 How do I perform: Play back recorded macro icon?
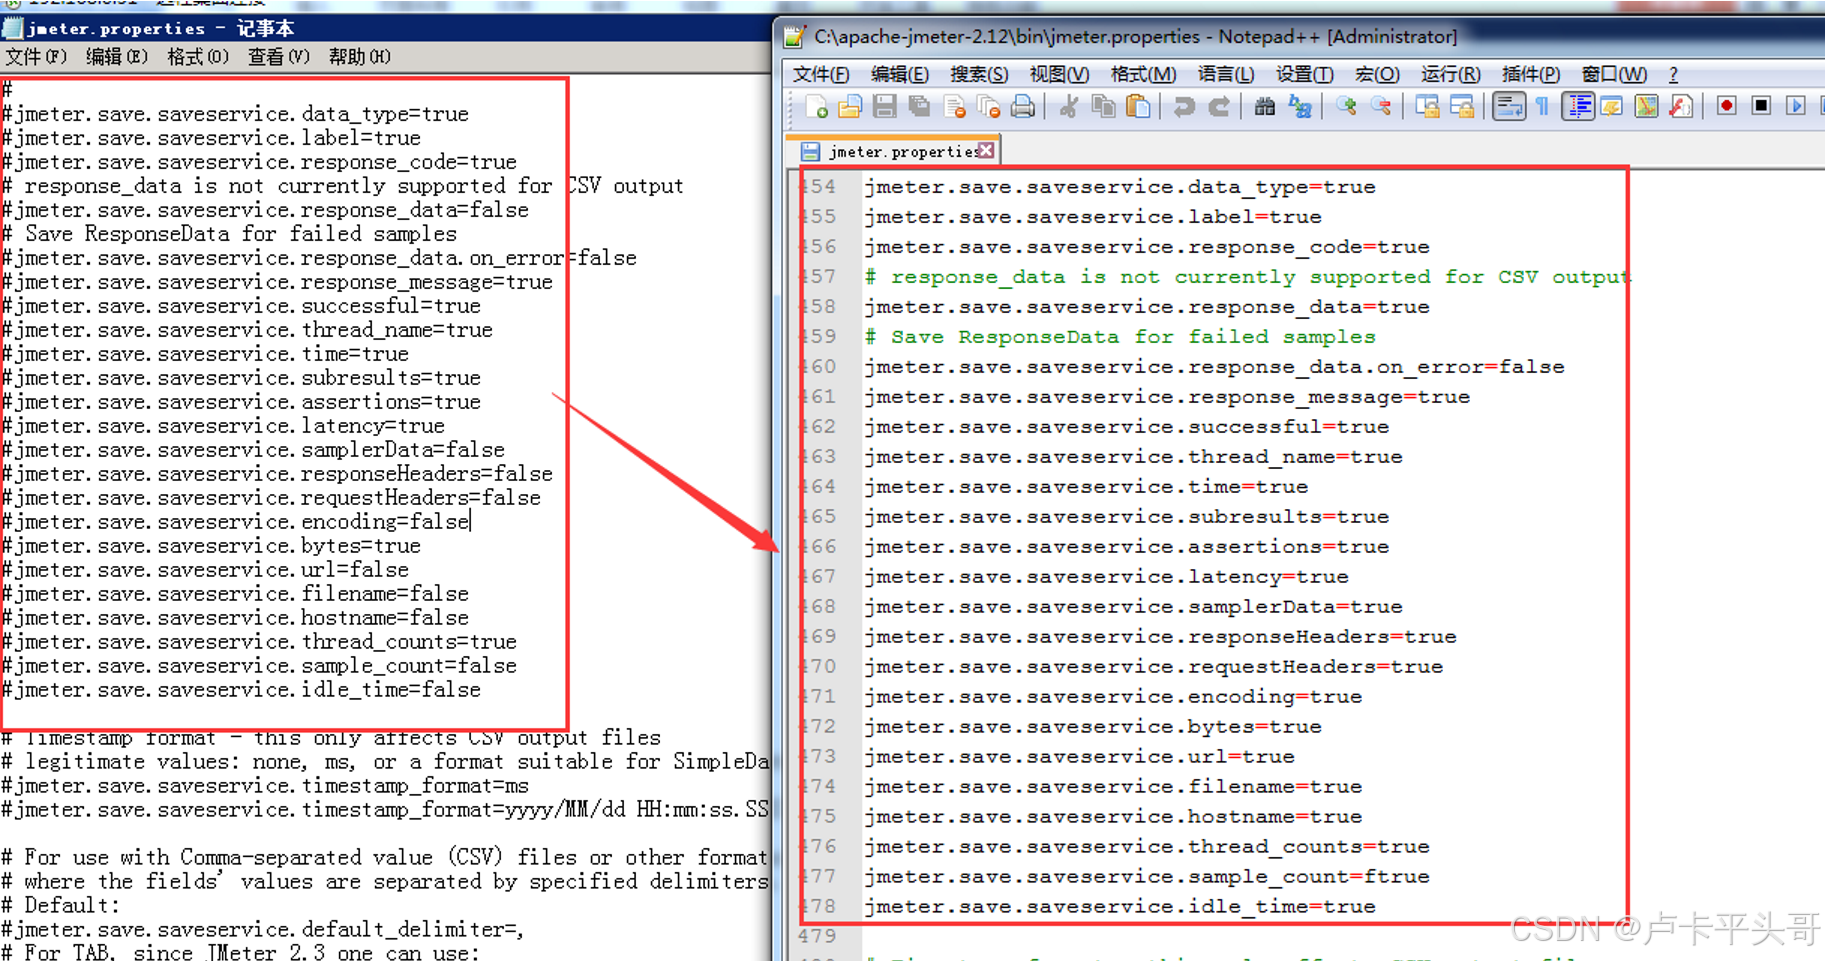click(1797, 106)
